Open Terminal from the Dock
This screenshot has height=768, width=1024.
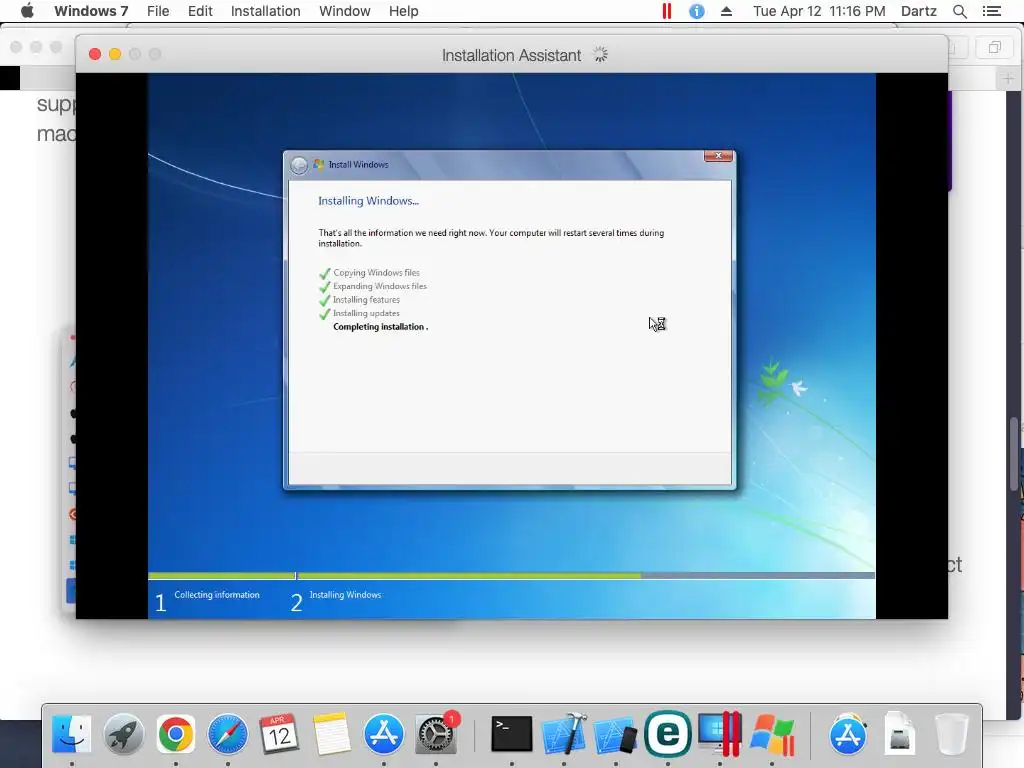(x=511, y=734)
